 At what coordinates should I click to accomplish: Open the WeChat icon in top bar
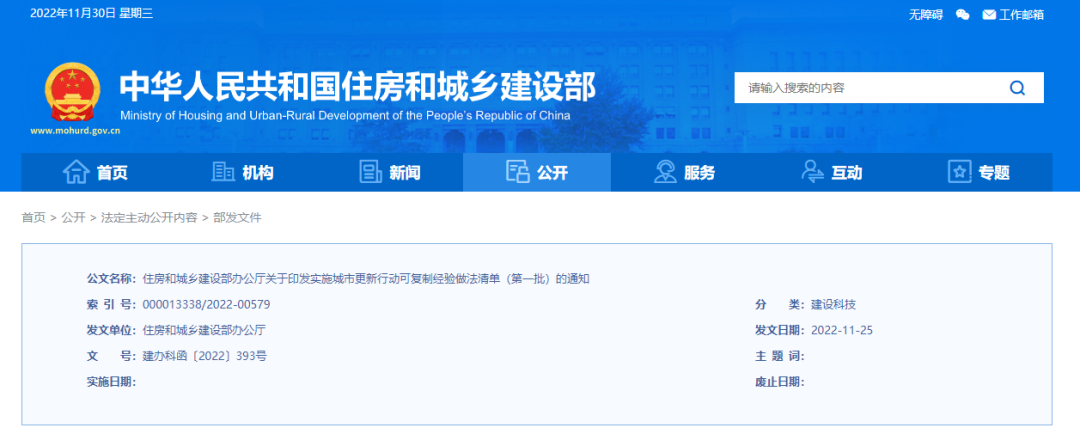(963, 14)
